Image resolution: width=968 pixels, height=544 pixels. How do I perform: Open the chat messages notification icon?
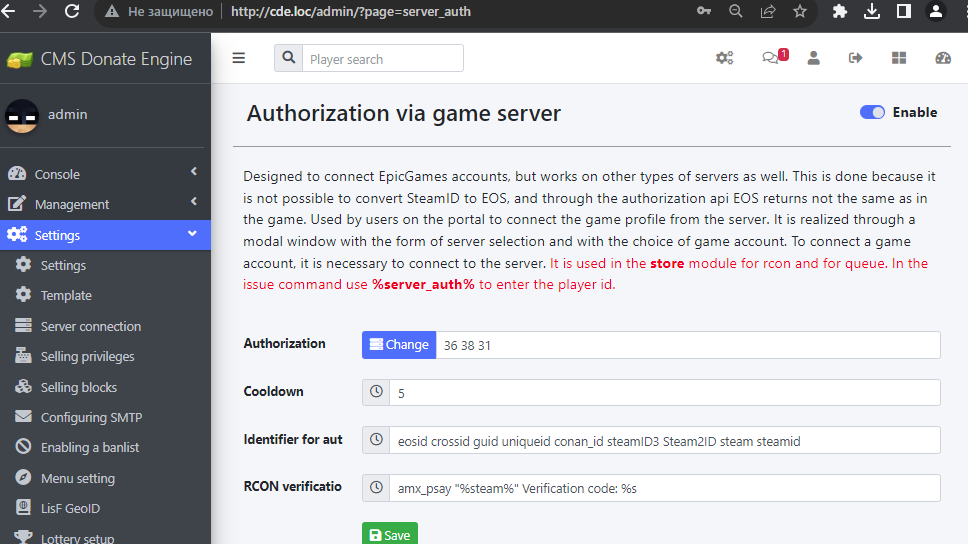click(x=771, y=58)
